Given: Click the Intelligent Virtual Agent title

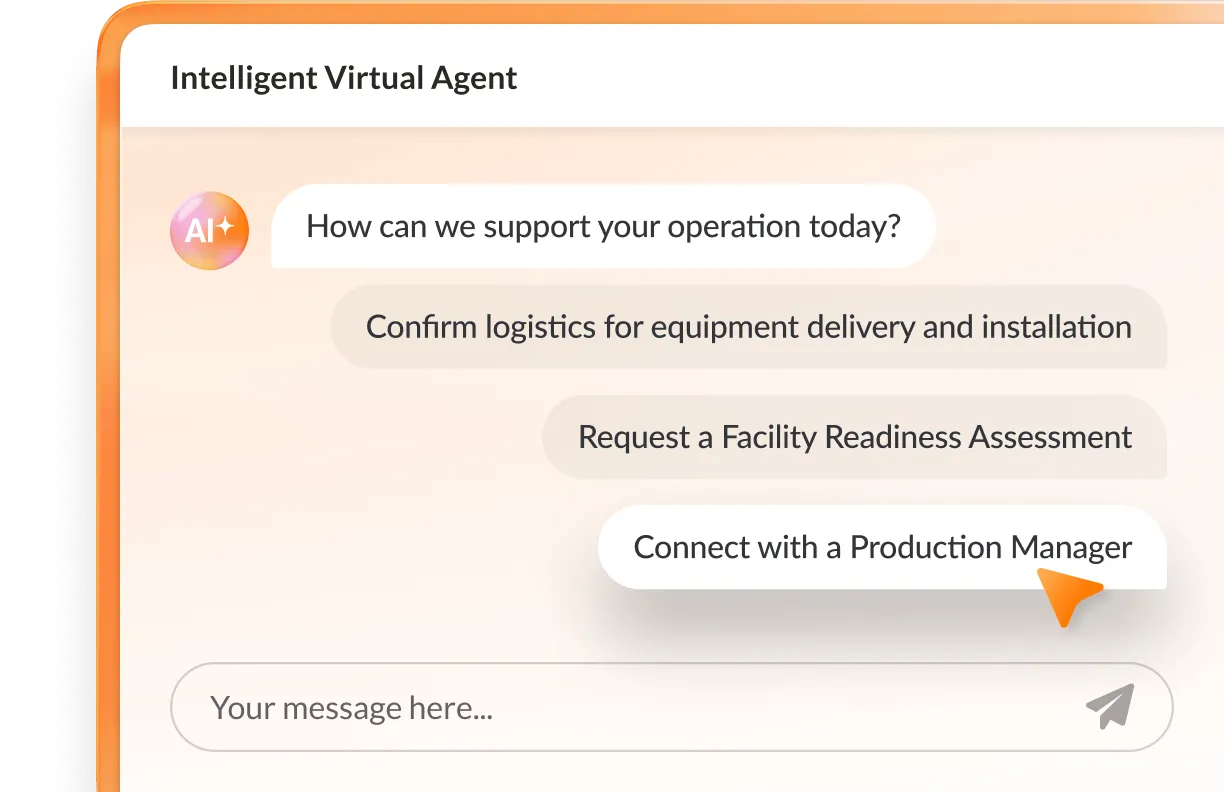Looking at the screenshot, I should click(x=344, y=78).
